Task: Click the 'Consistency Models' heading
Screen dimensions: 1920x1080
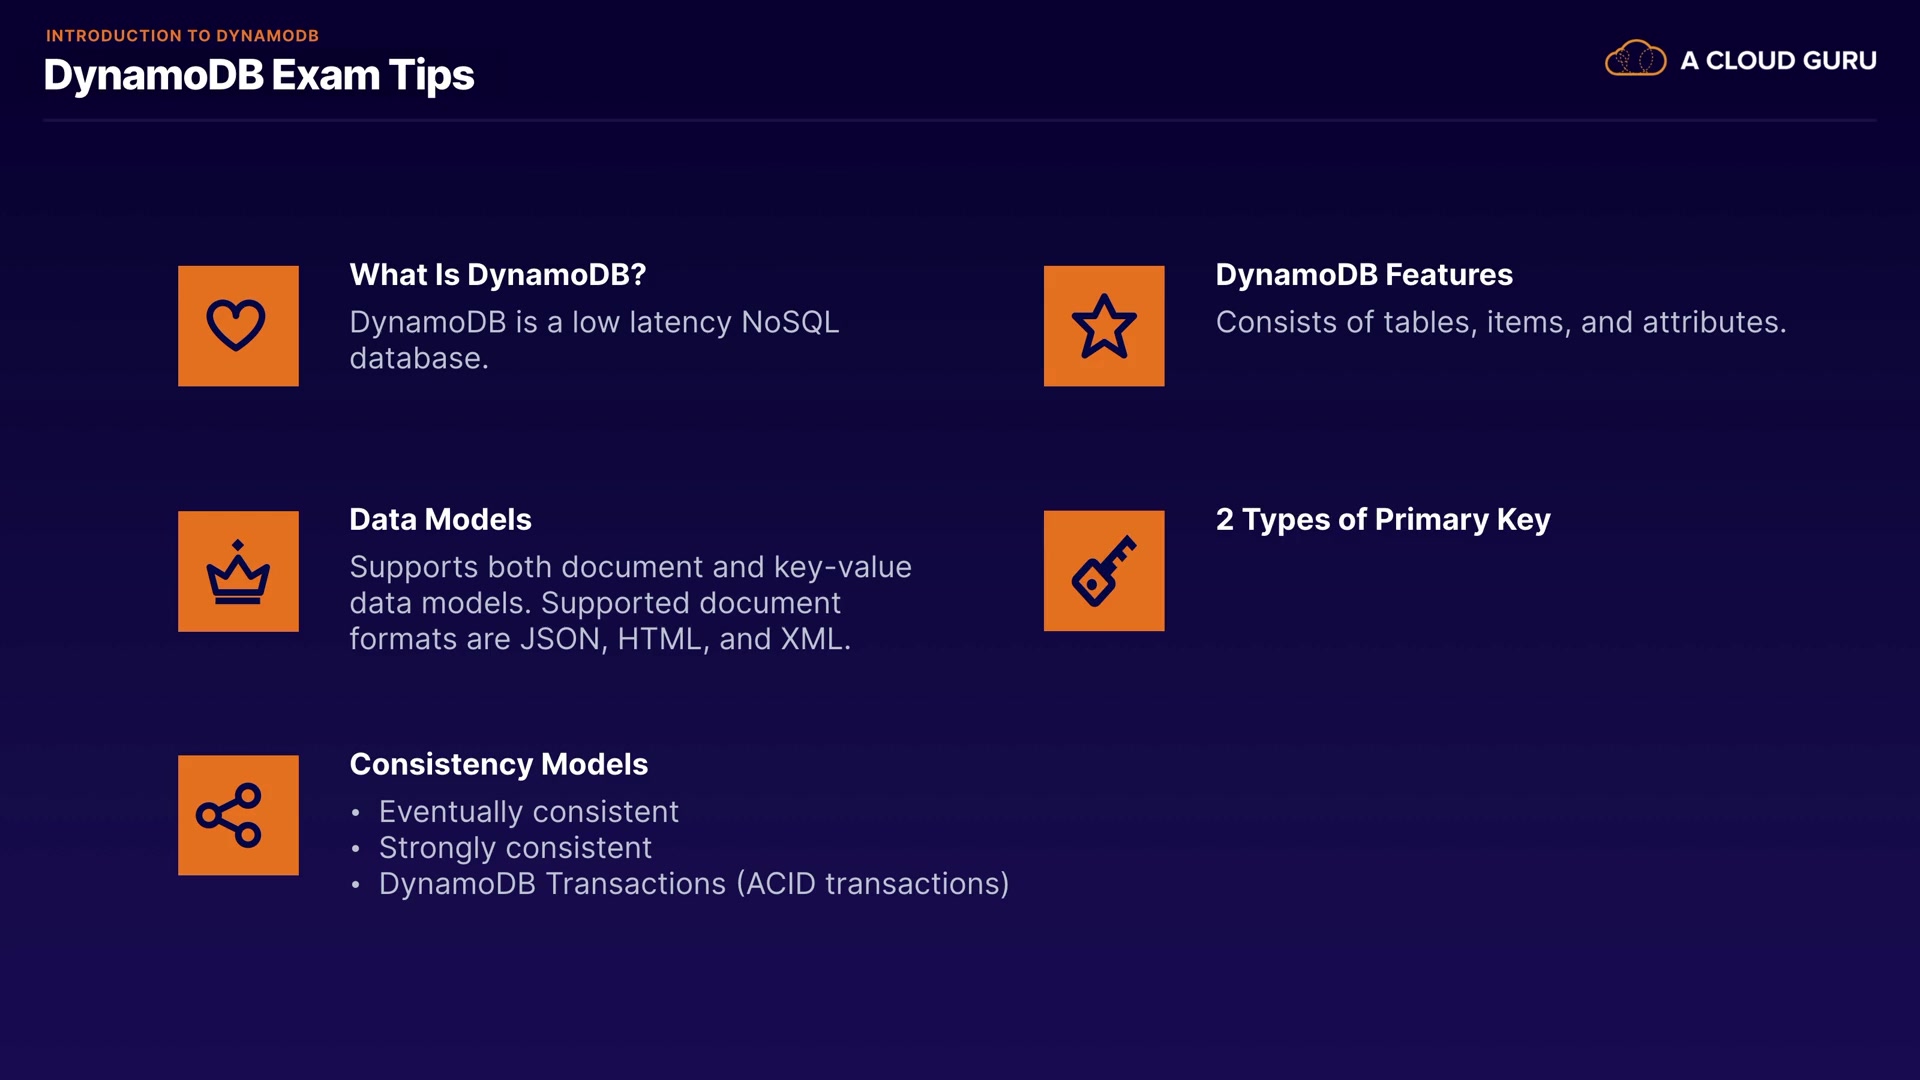Action: pos(499,765)
